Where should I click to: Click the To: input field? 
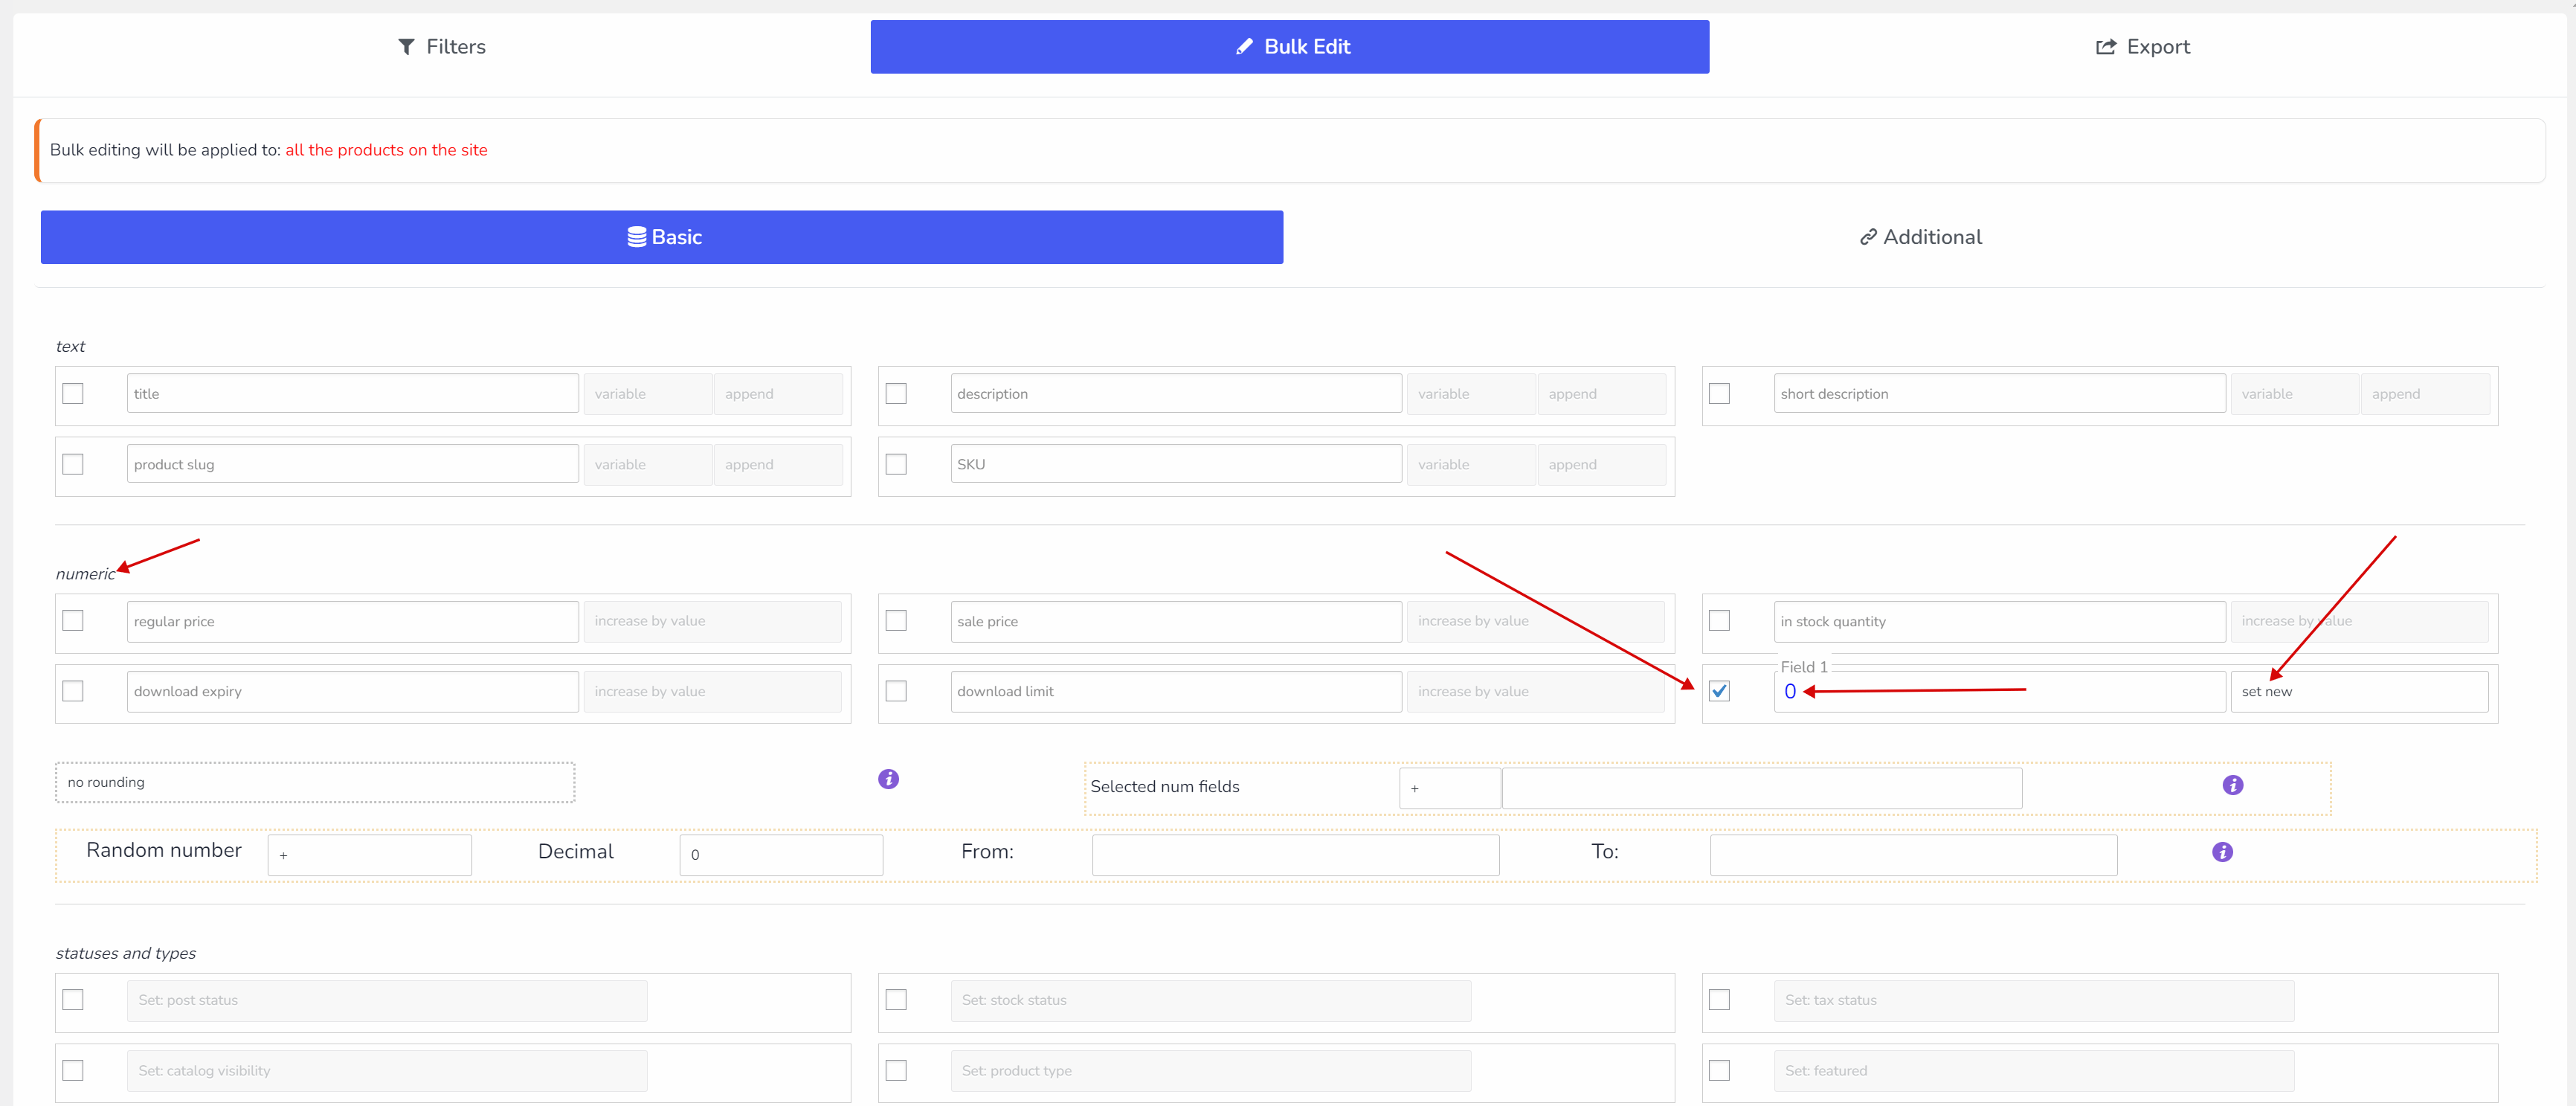point(1913,855)
